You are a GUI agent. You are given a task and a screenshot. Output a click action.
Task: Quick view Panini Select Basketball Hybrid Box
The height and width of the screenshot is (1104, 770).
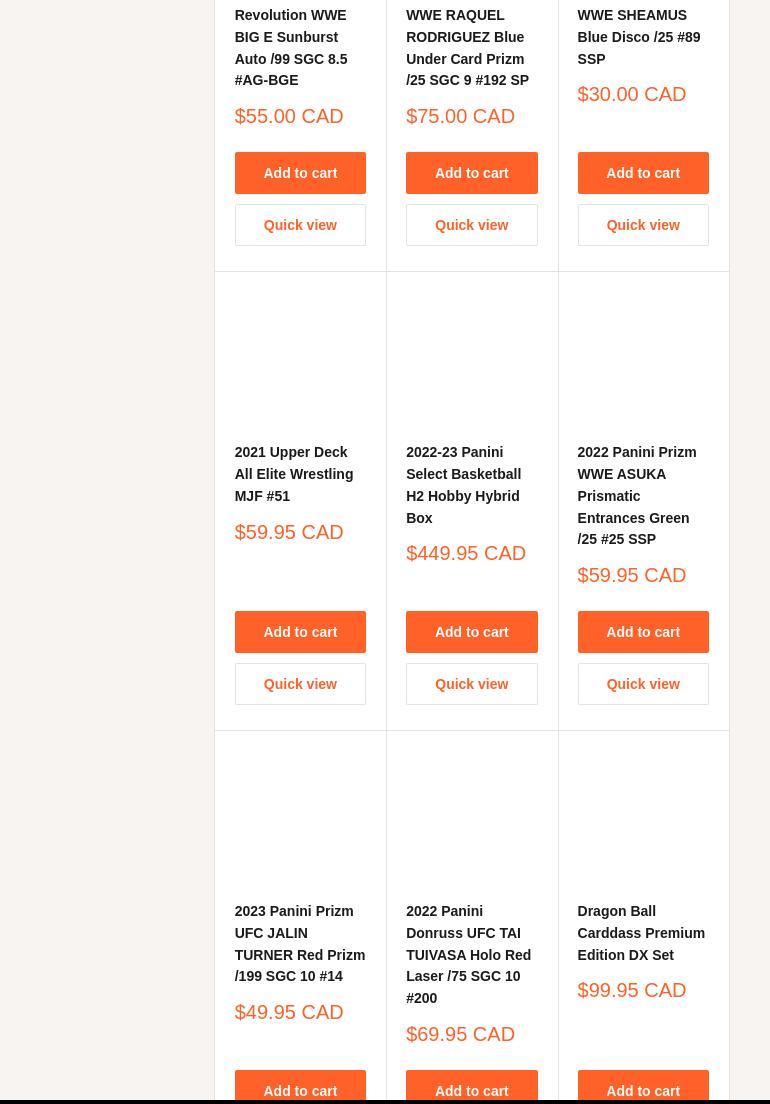click(x=471, y=684)
